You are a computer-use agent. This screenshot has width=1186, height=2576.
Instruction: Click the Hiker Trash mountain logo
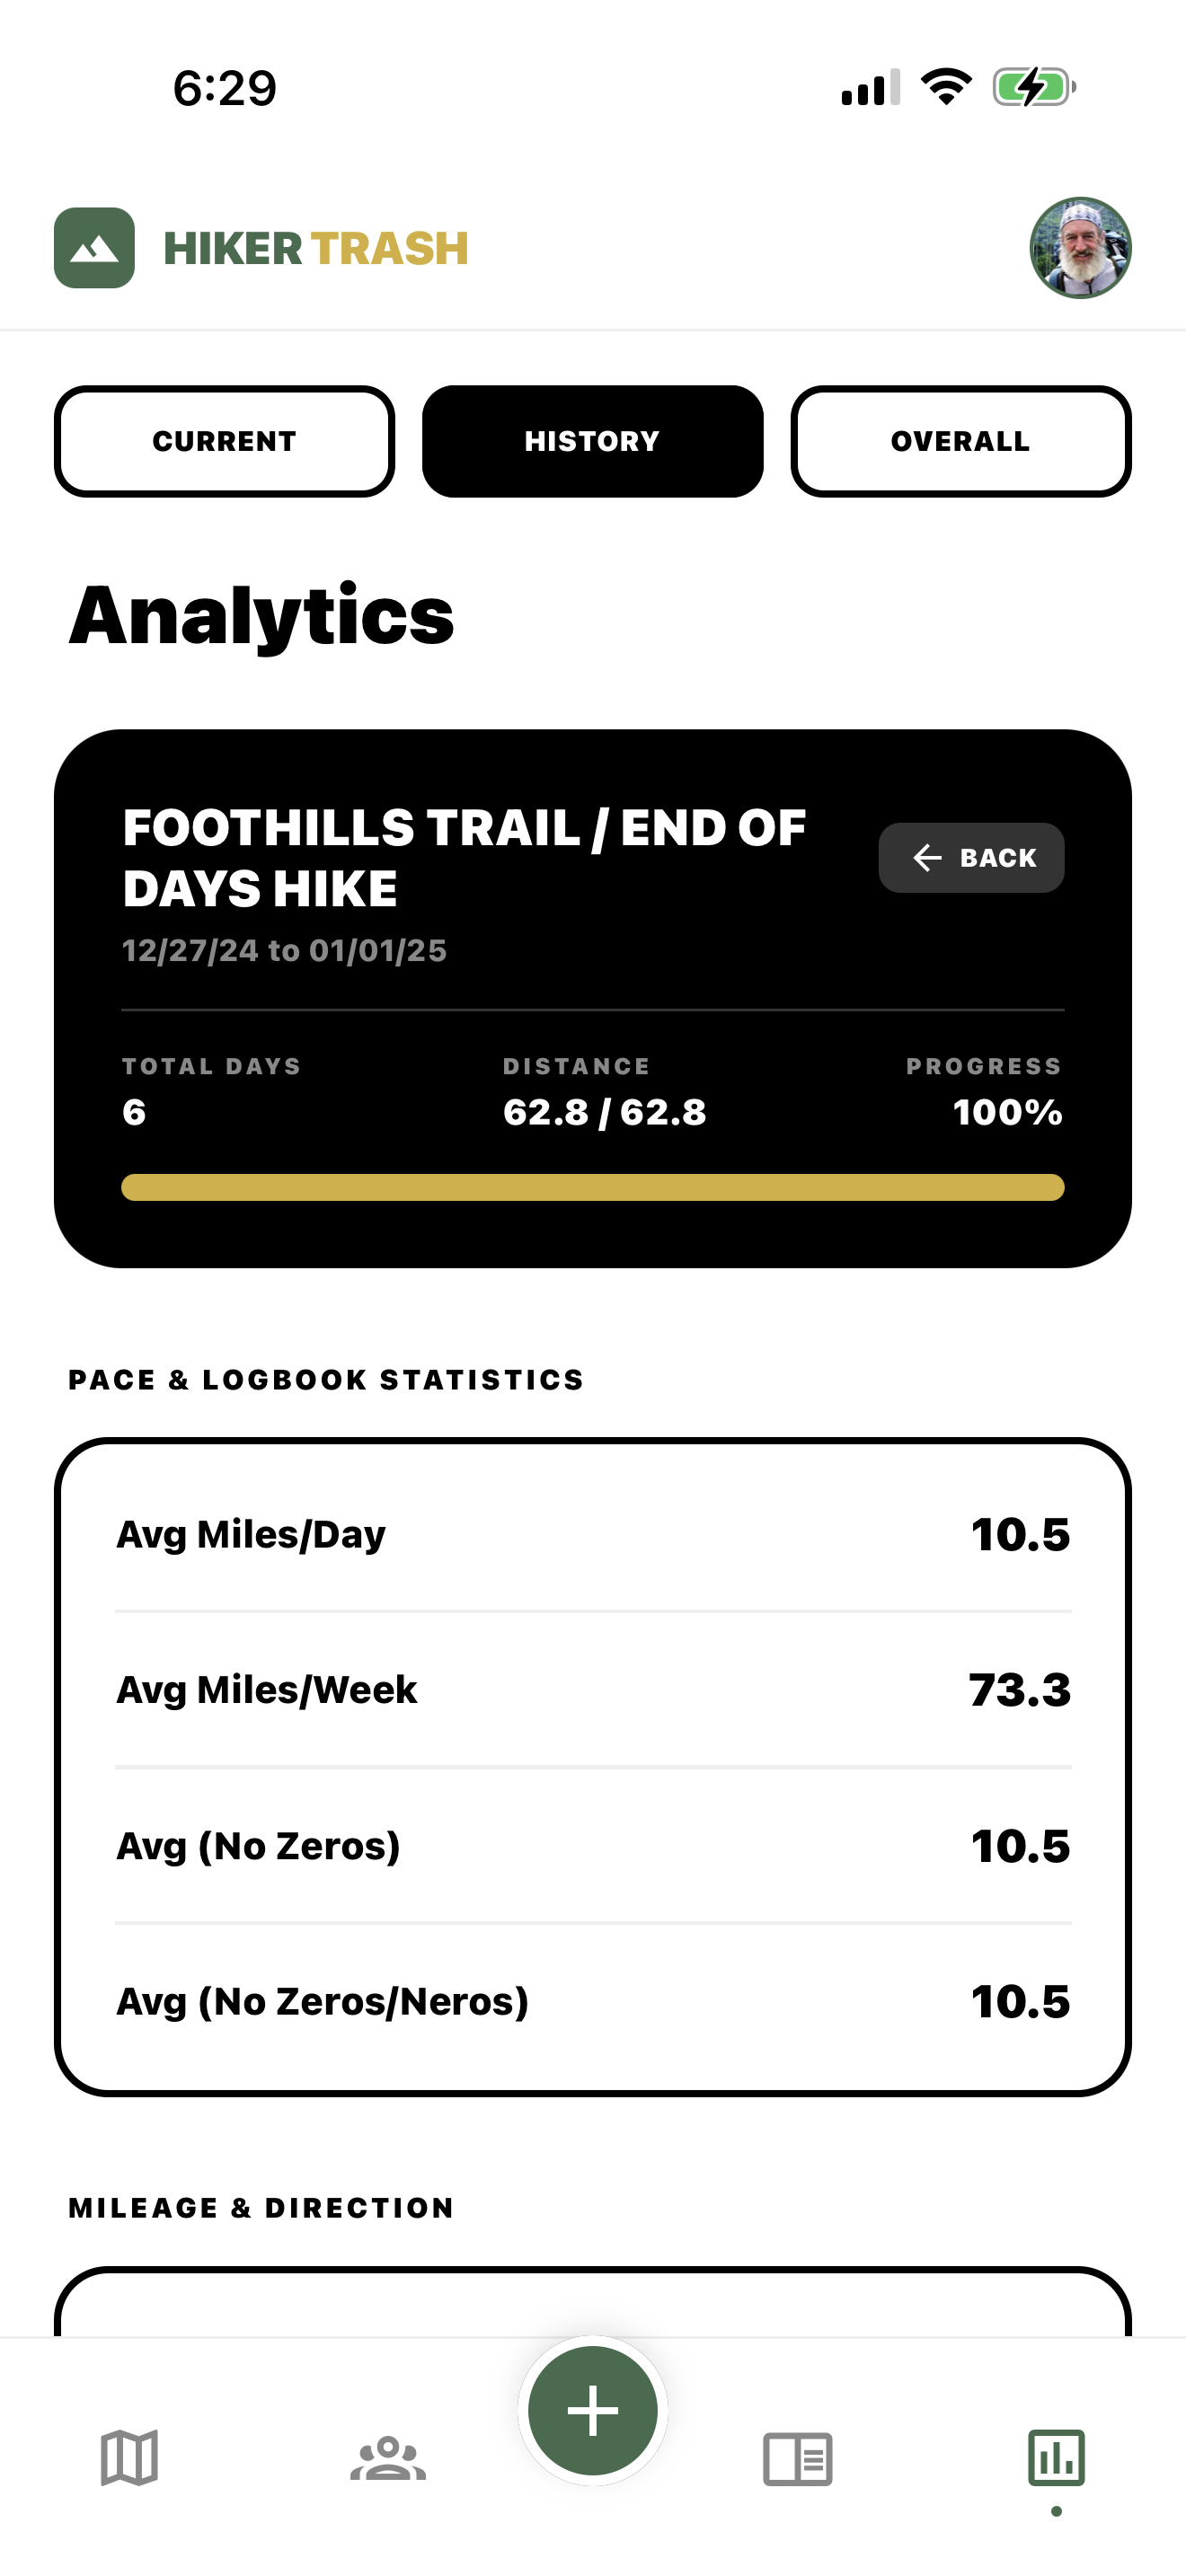coord(95,248)
